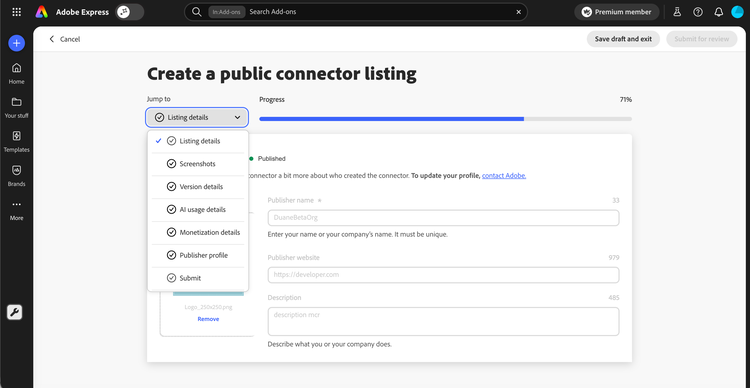The width and height of the screenshot is (750, 388).
Task: Toggle the switch beside Adobe Express title
Action: click(130, 12)
